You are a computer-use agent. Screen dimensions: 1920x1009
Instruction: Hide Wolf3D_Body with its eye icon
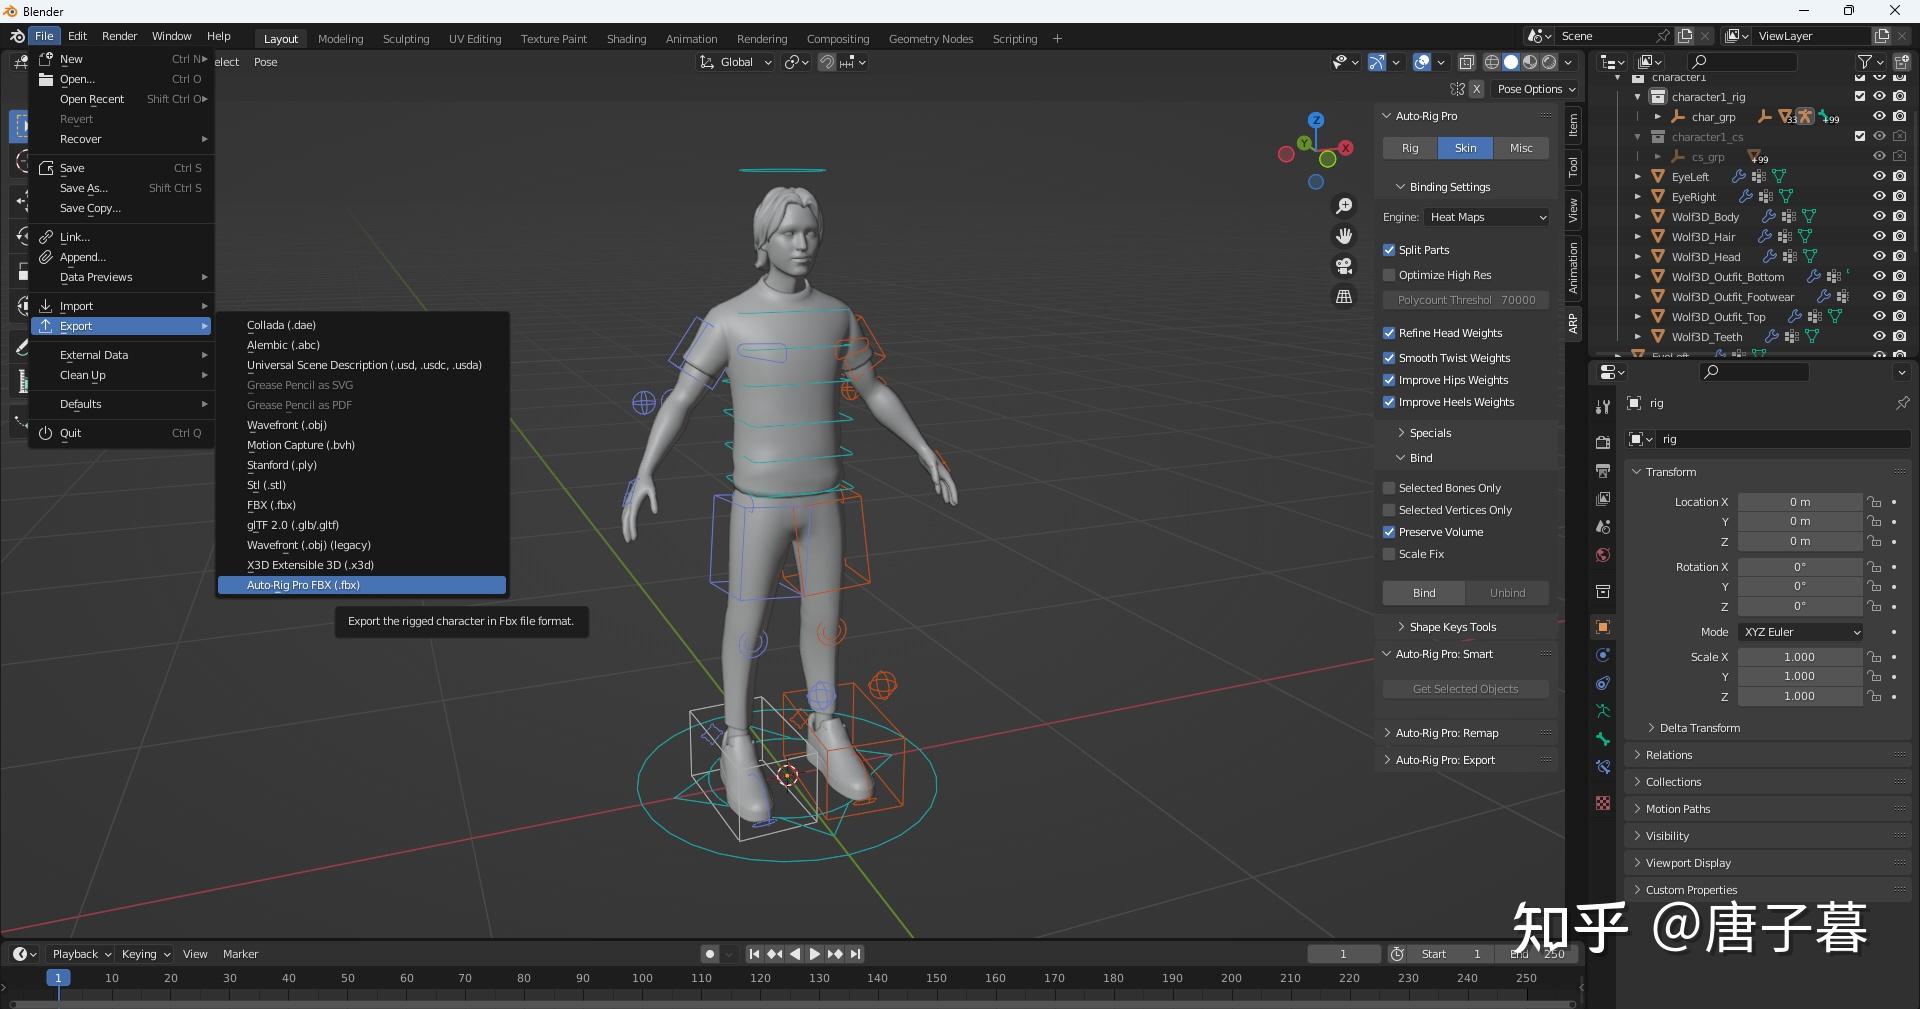click(x=1879, y=216)
